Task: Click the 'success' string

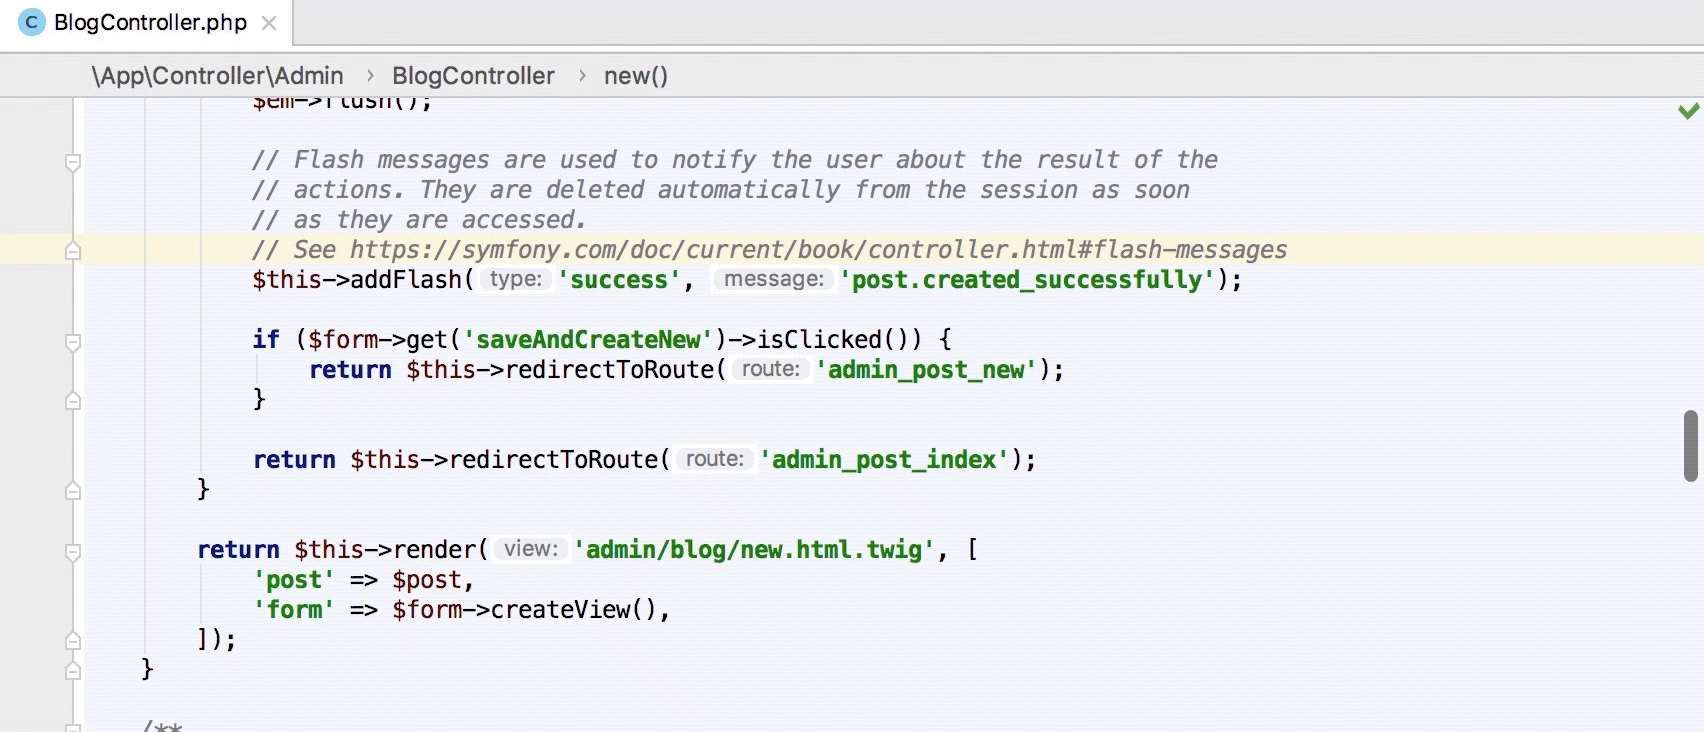Action: pyautogui.click(x=619, y=280)
